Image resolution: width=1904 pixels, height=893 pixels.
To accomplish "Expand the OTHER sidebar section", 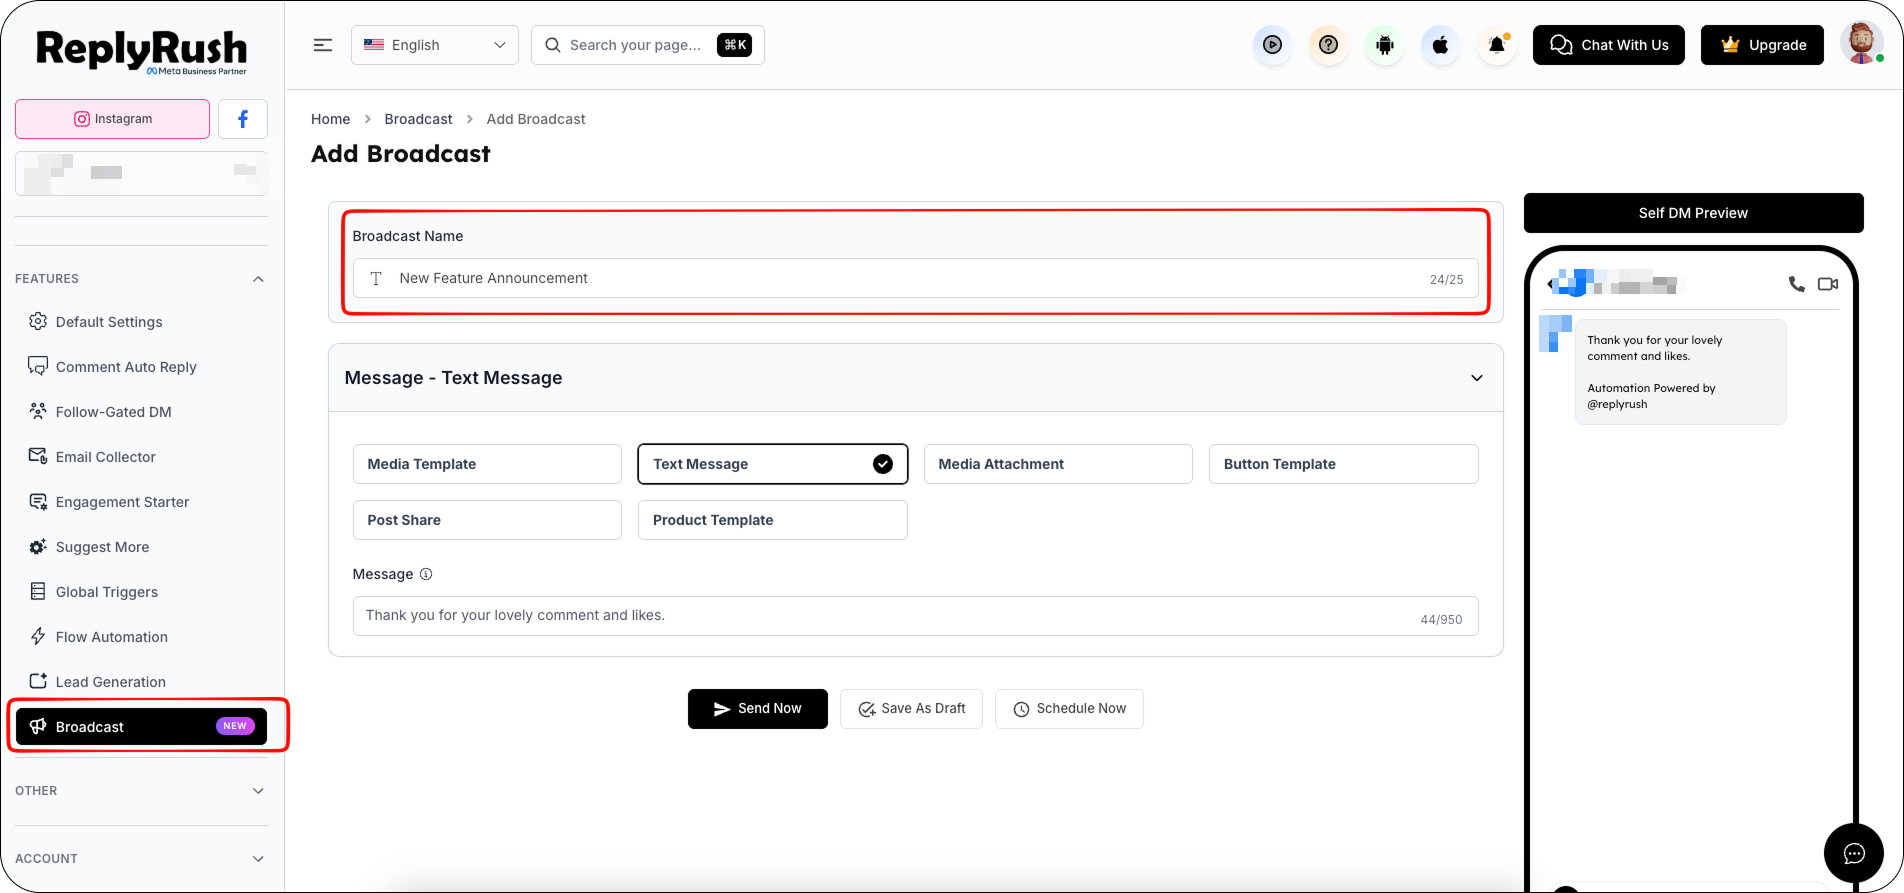I will (259, 791).
